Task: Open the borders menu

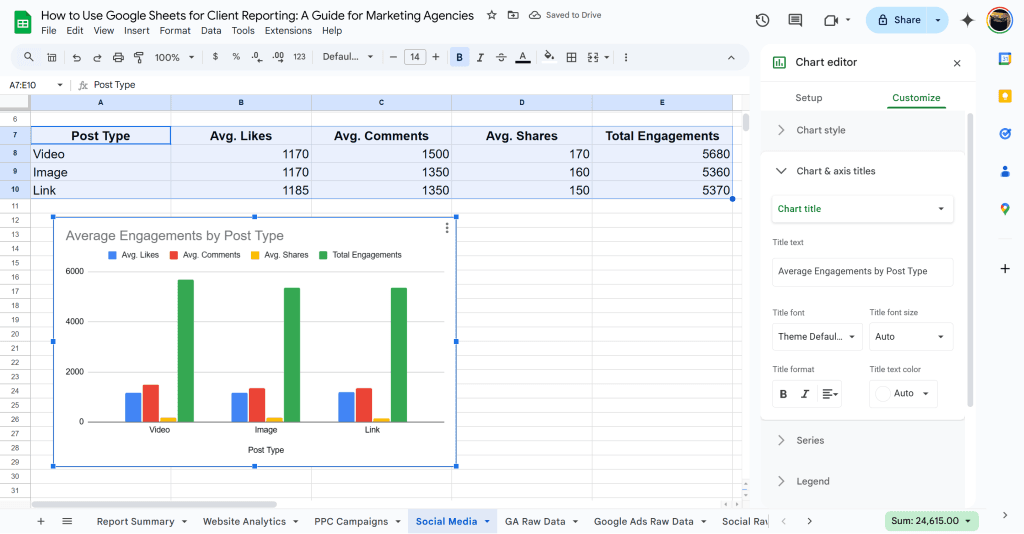Action: 571,57
